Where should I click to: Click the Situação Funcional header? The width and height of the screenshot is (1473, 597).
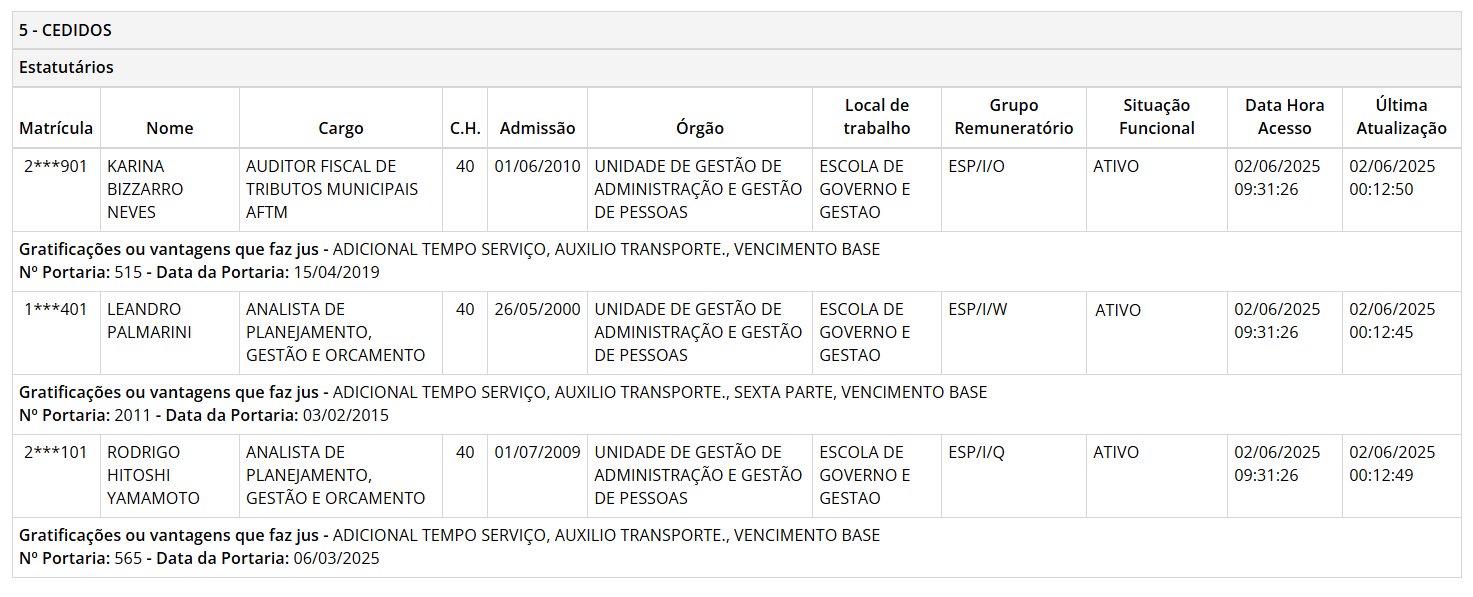click(x=1157, y=117)
